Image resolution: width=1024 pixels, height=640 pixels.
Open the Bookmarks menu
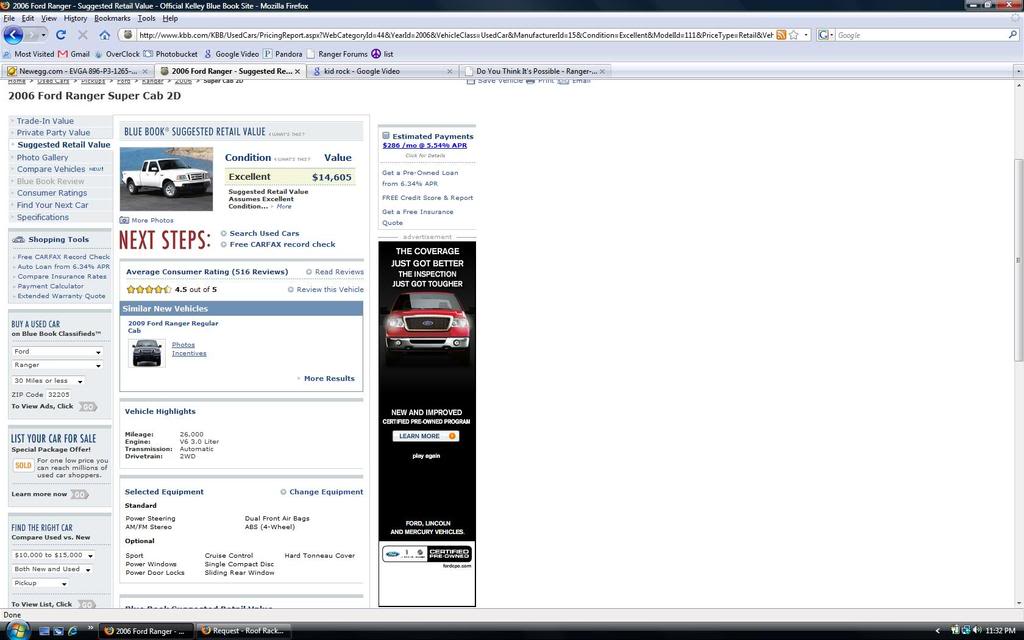click(112, 18)
